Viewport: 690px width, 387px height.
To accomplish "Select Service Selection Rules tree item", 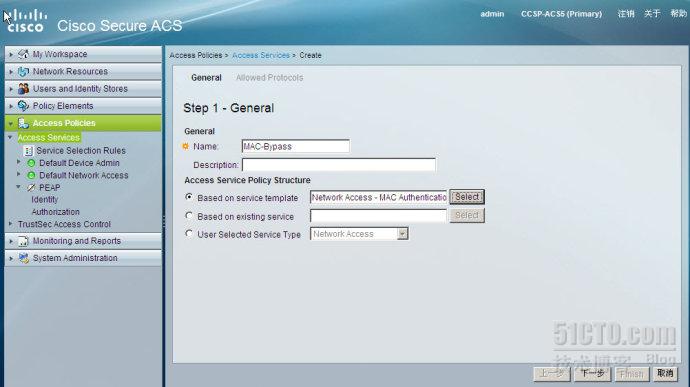I will point(81,151).
